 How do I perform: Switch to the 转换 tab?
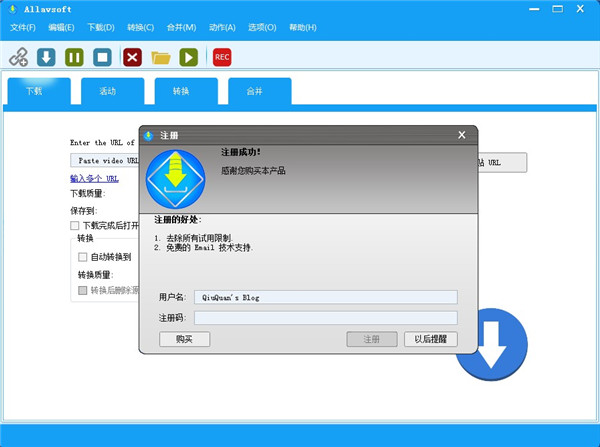click(186, 91)
